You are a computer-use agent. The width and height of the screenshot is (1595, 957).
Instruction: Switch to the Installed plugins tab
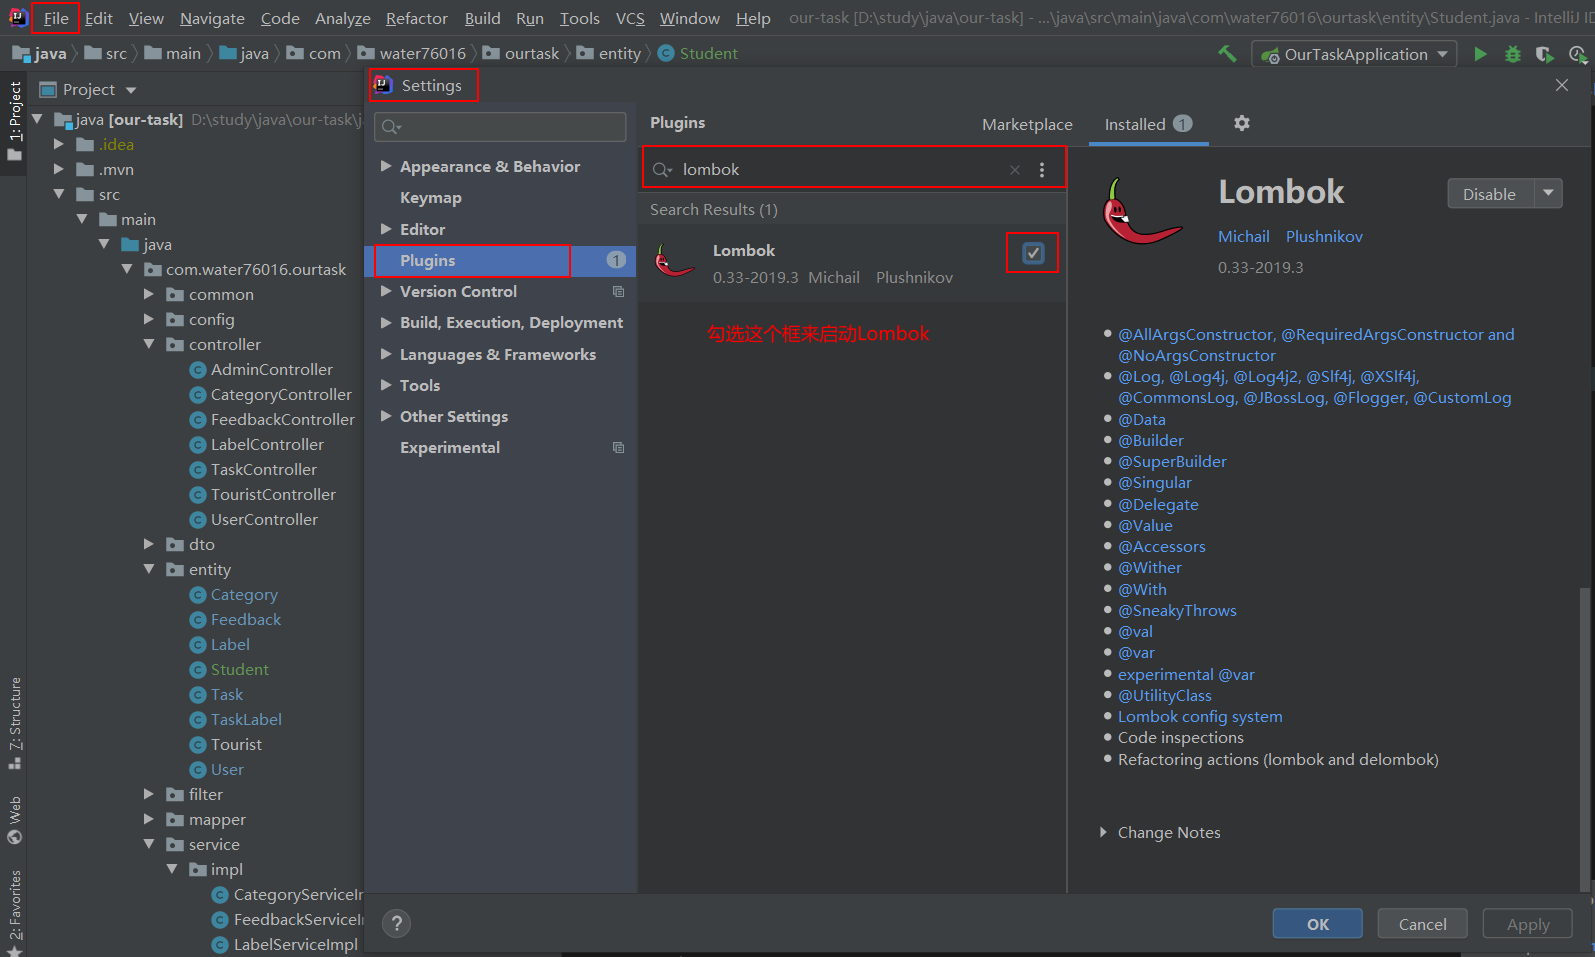tap(1148, 124)
